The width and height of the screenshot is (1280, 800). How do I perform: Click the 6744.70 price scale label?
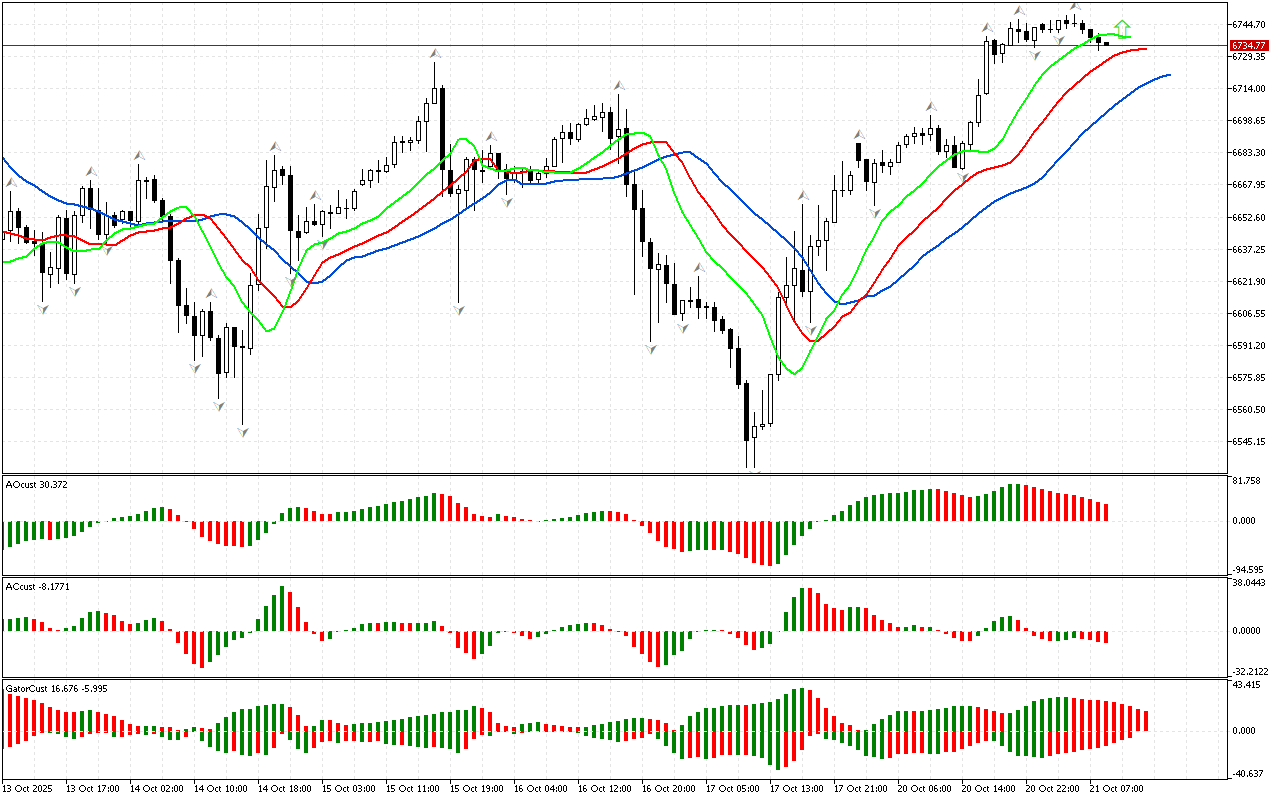point(1250,24)
